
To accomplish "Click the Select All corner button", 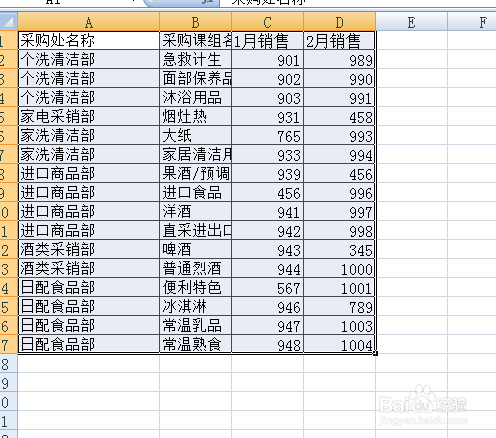I will pyautogui.click(x=8, y=22).
